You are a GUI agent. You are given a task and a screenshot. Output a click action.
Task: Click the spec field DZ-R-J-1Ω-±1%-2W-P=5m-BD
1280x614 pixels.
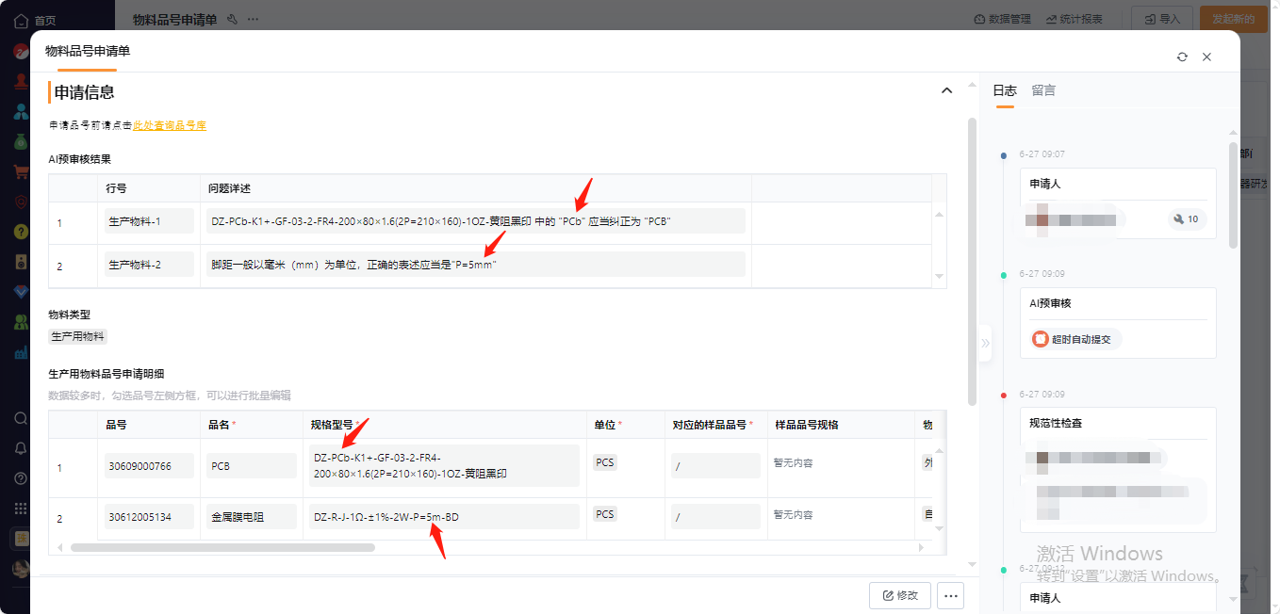point(444,517)
